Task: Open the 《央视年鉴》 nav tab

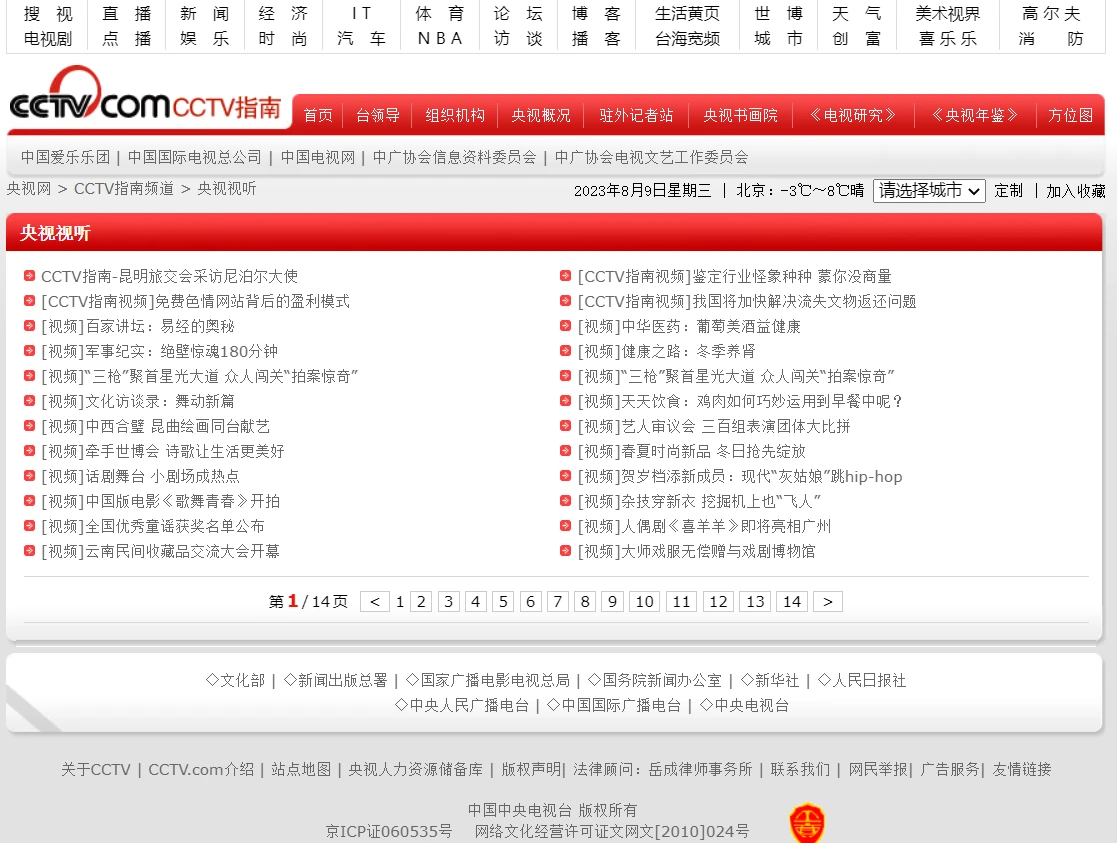Action: point(975,115)
